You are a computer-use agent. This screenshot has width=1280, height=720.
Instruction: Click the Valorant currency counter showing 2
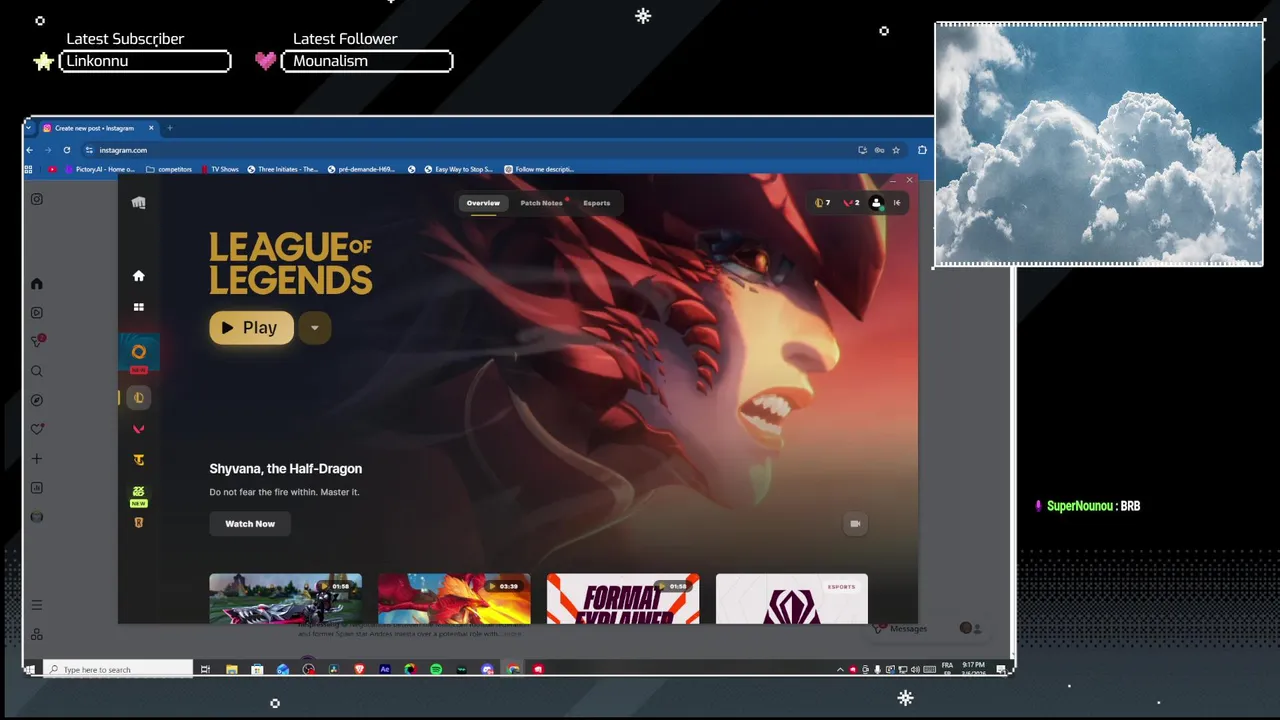(851, 203)
